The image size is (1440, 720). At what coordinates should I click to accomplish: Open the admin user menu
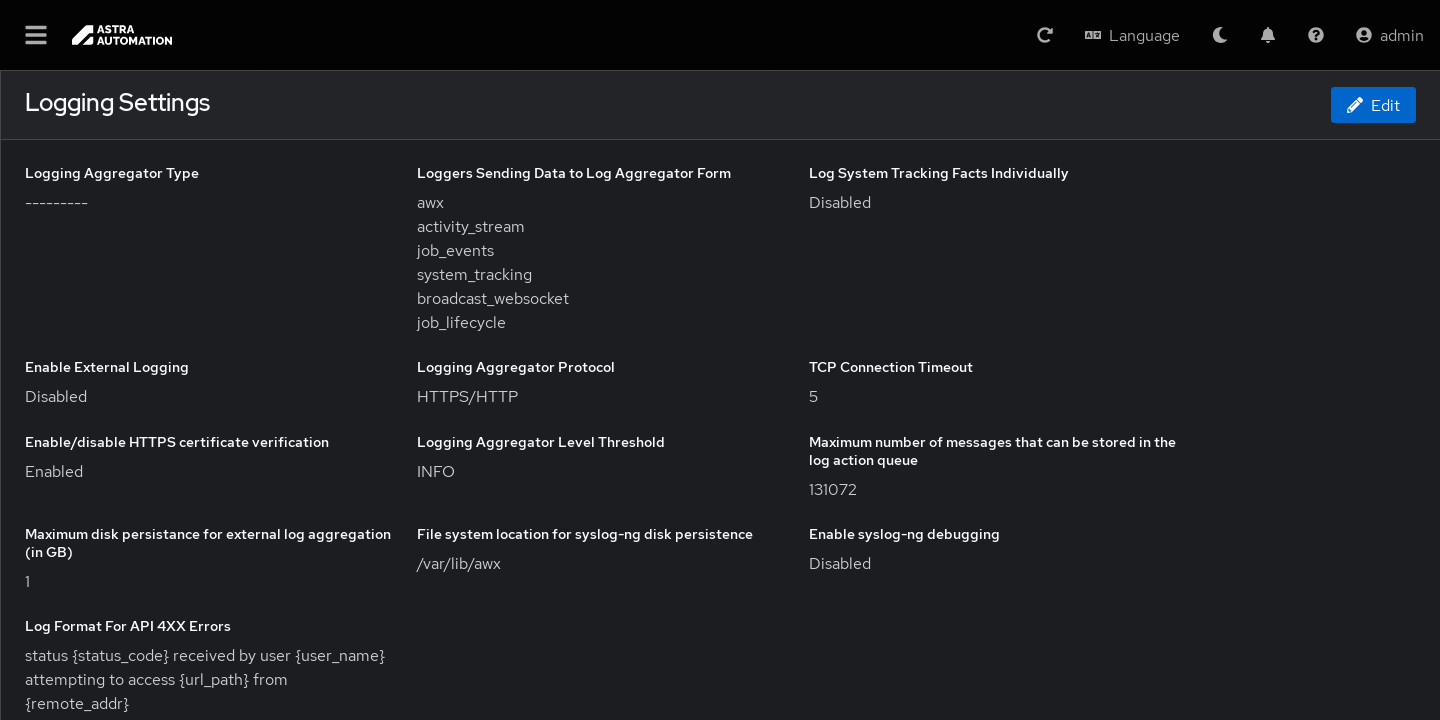[x=1389, y=35]
